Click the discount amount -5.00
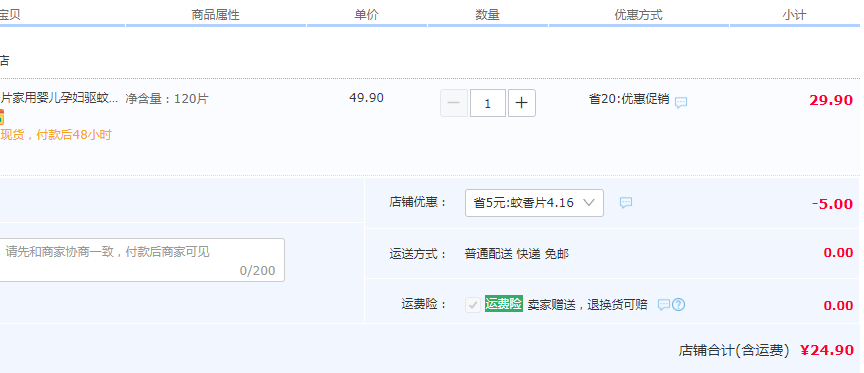864x373 pixels. pos(833,204)
